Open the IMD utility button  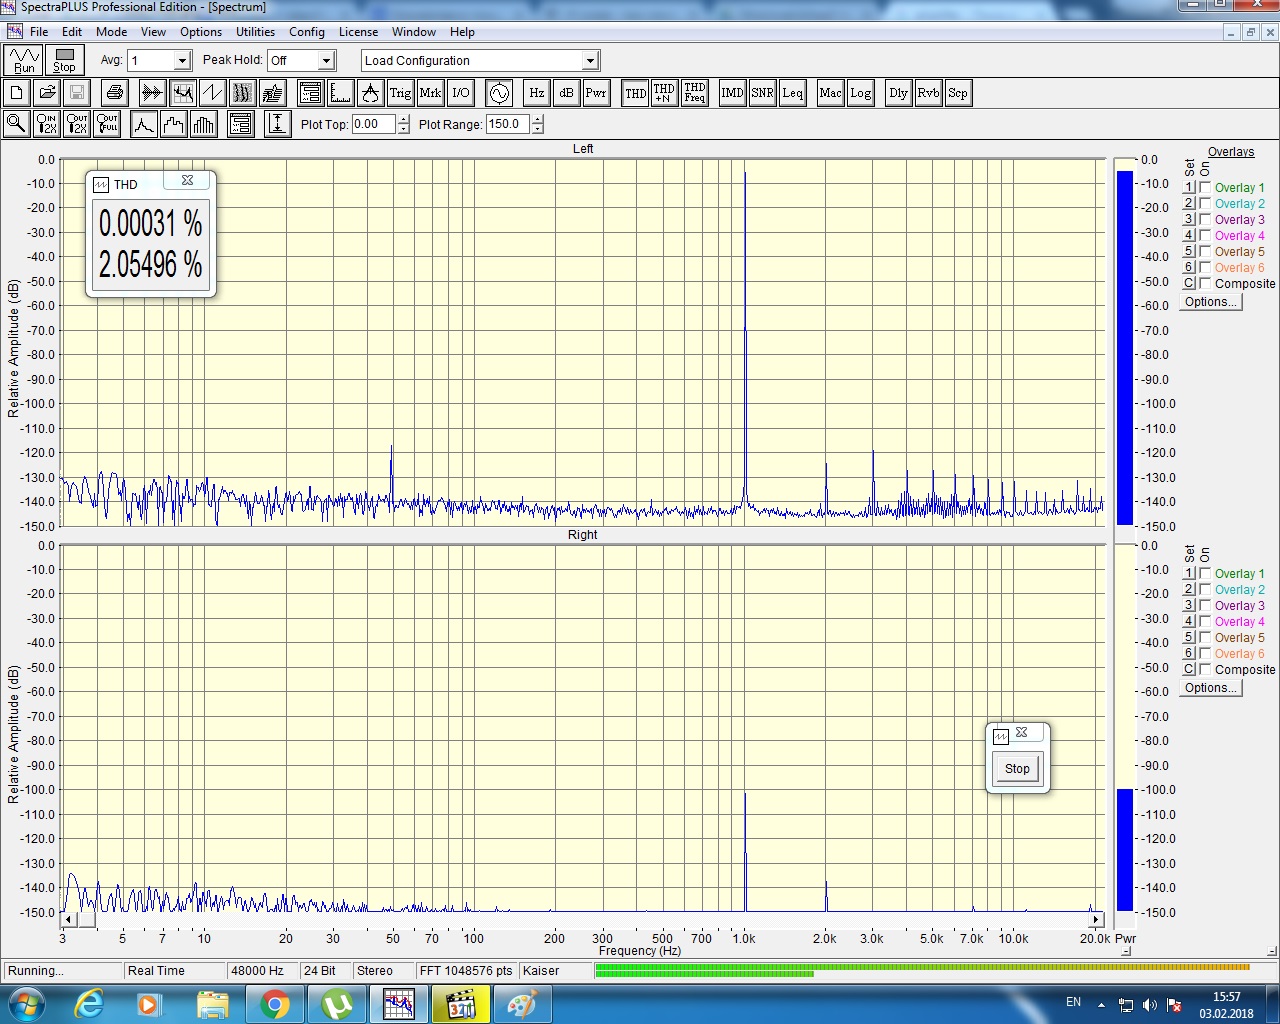[732, 93]
